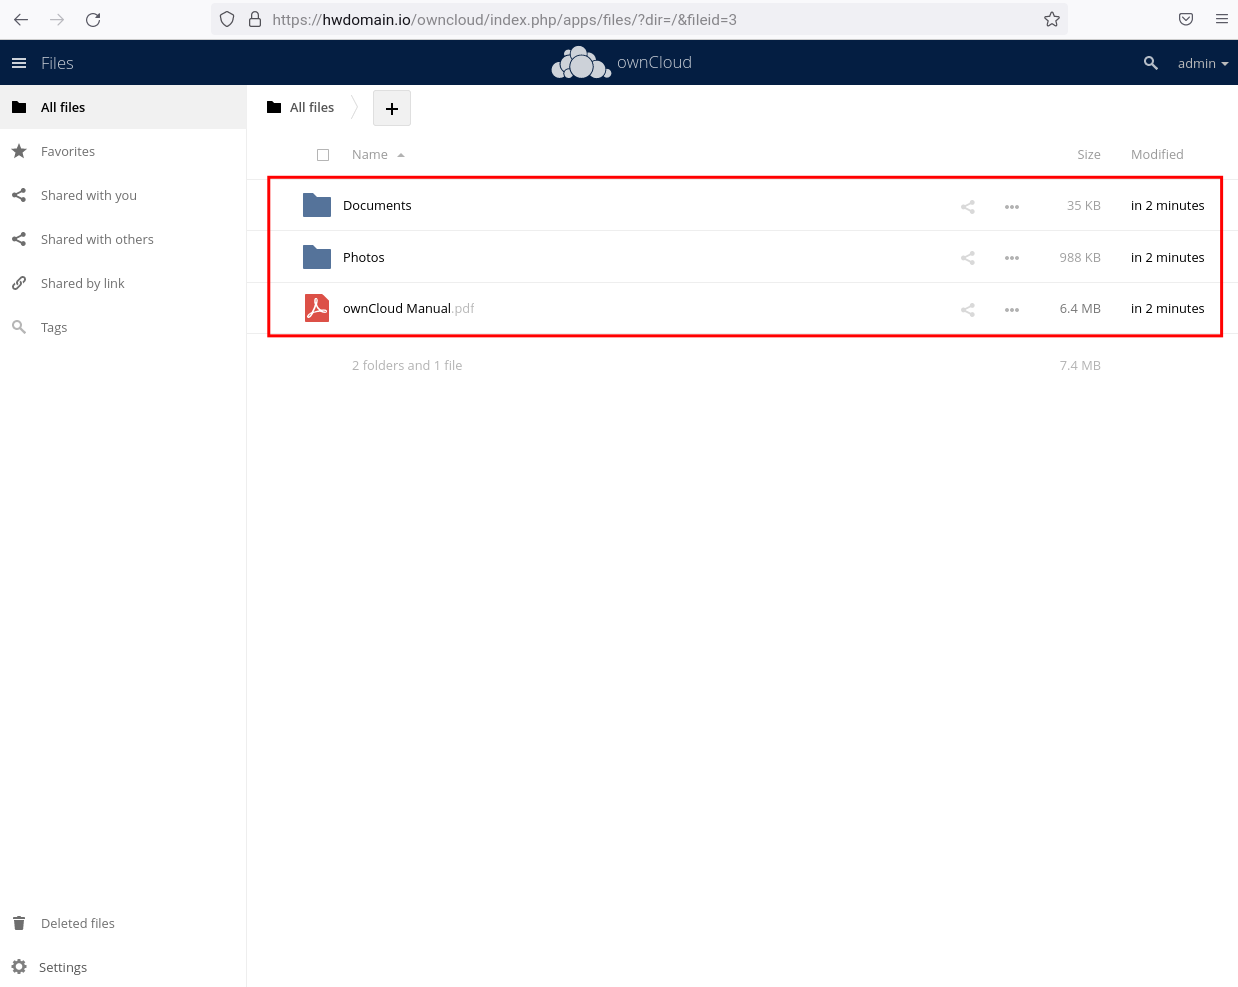This screenshot has height=987, width=1238.
Task: Open the Photos folder icon
Action: [x=317, y=257]
